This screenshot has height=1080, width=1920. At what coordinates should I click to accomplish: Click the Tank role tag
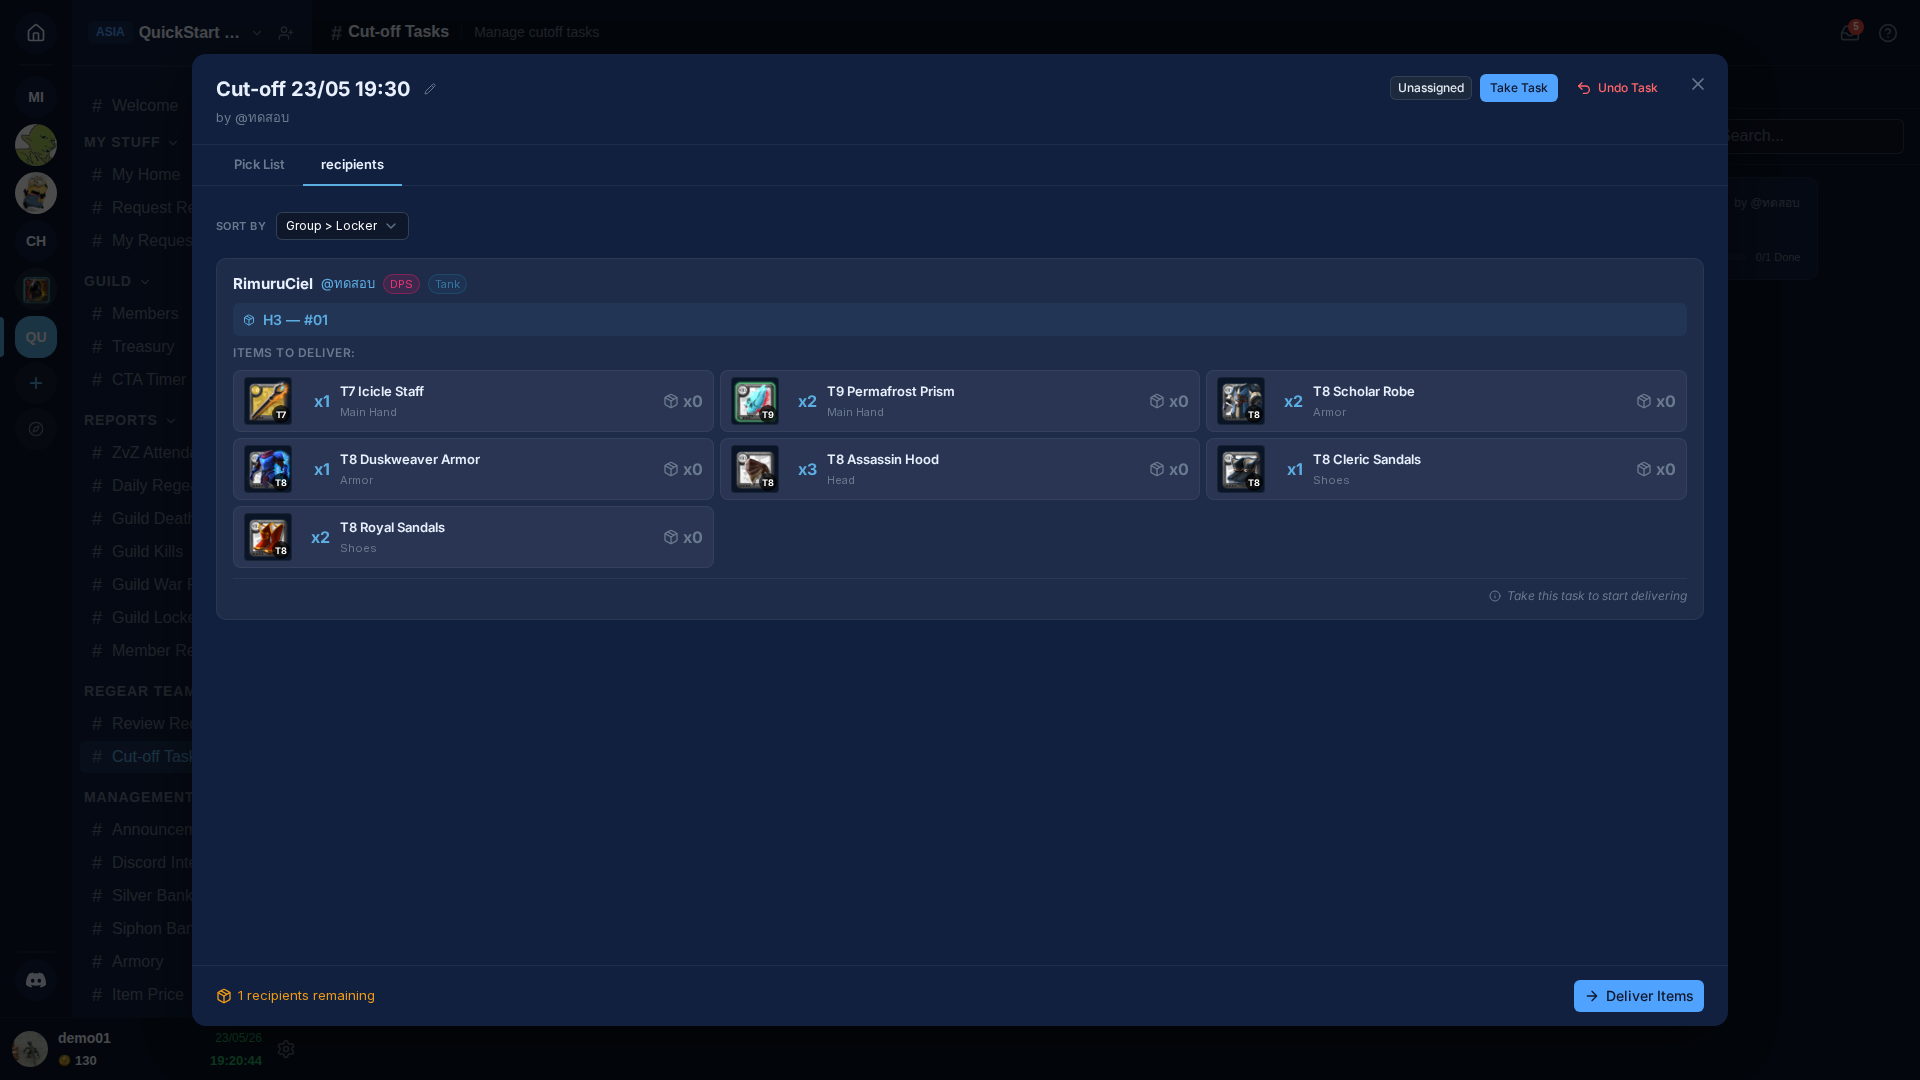[447, 284]
